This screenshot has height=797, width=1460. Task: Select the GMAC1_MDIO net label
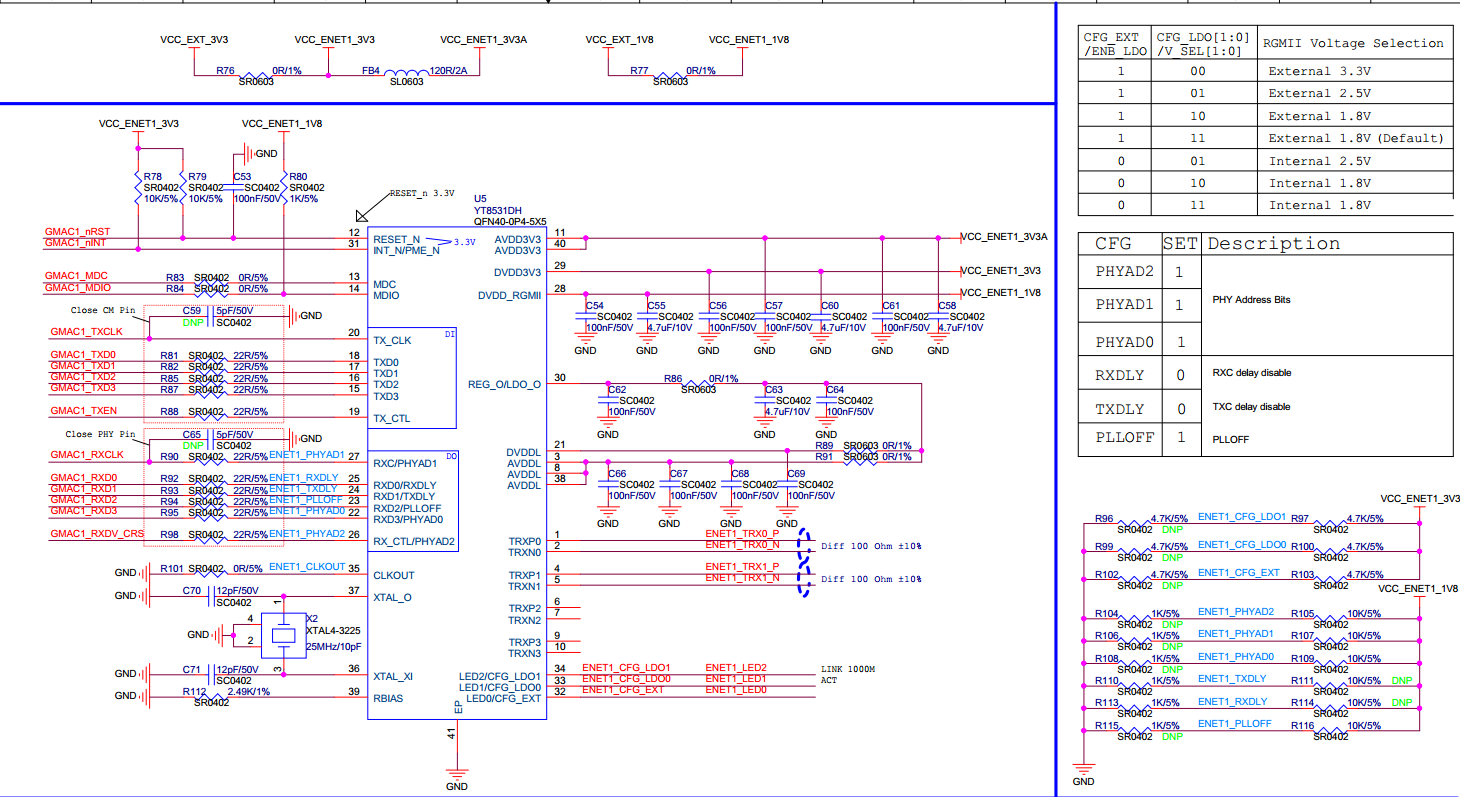pos(77,288)
